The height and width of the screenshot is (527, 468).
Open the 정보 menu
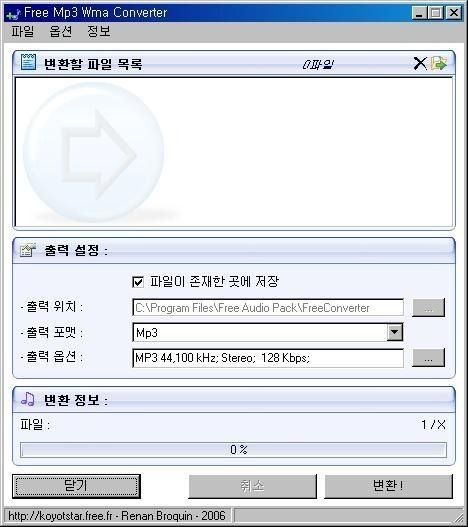pyautogui.click(x=99, y=32)
